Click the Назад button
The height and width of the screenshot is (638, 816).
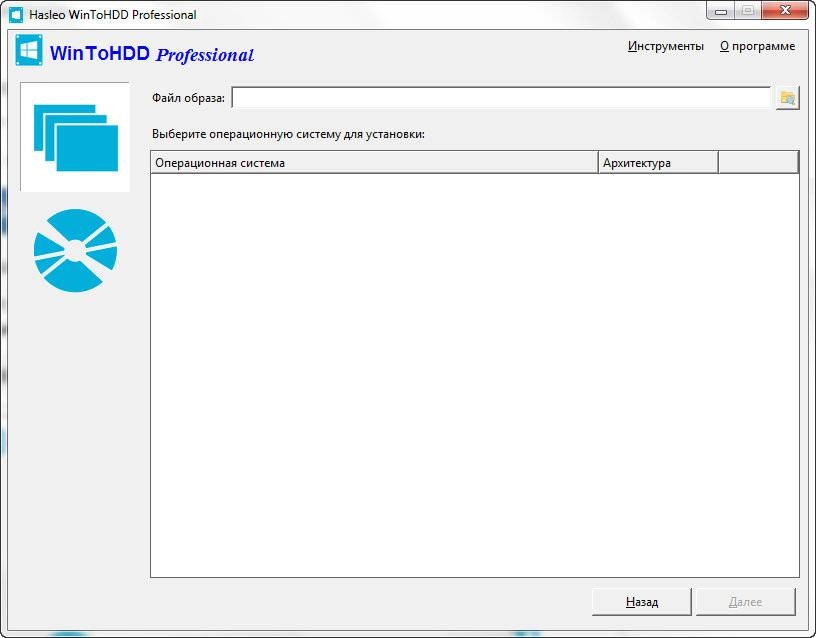642,602
